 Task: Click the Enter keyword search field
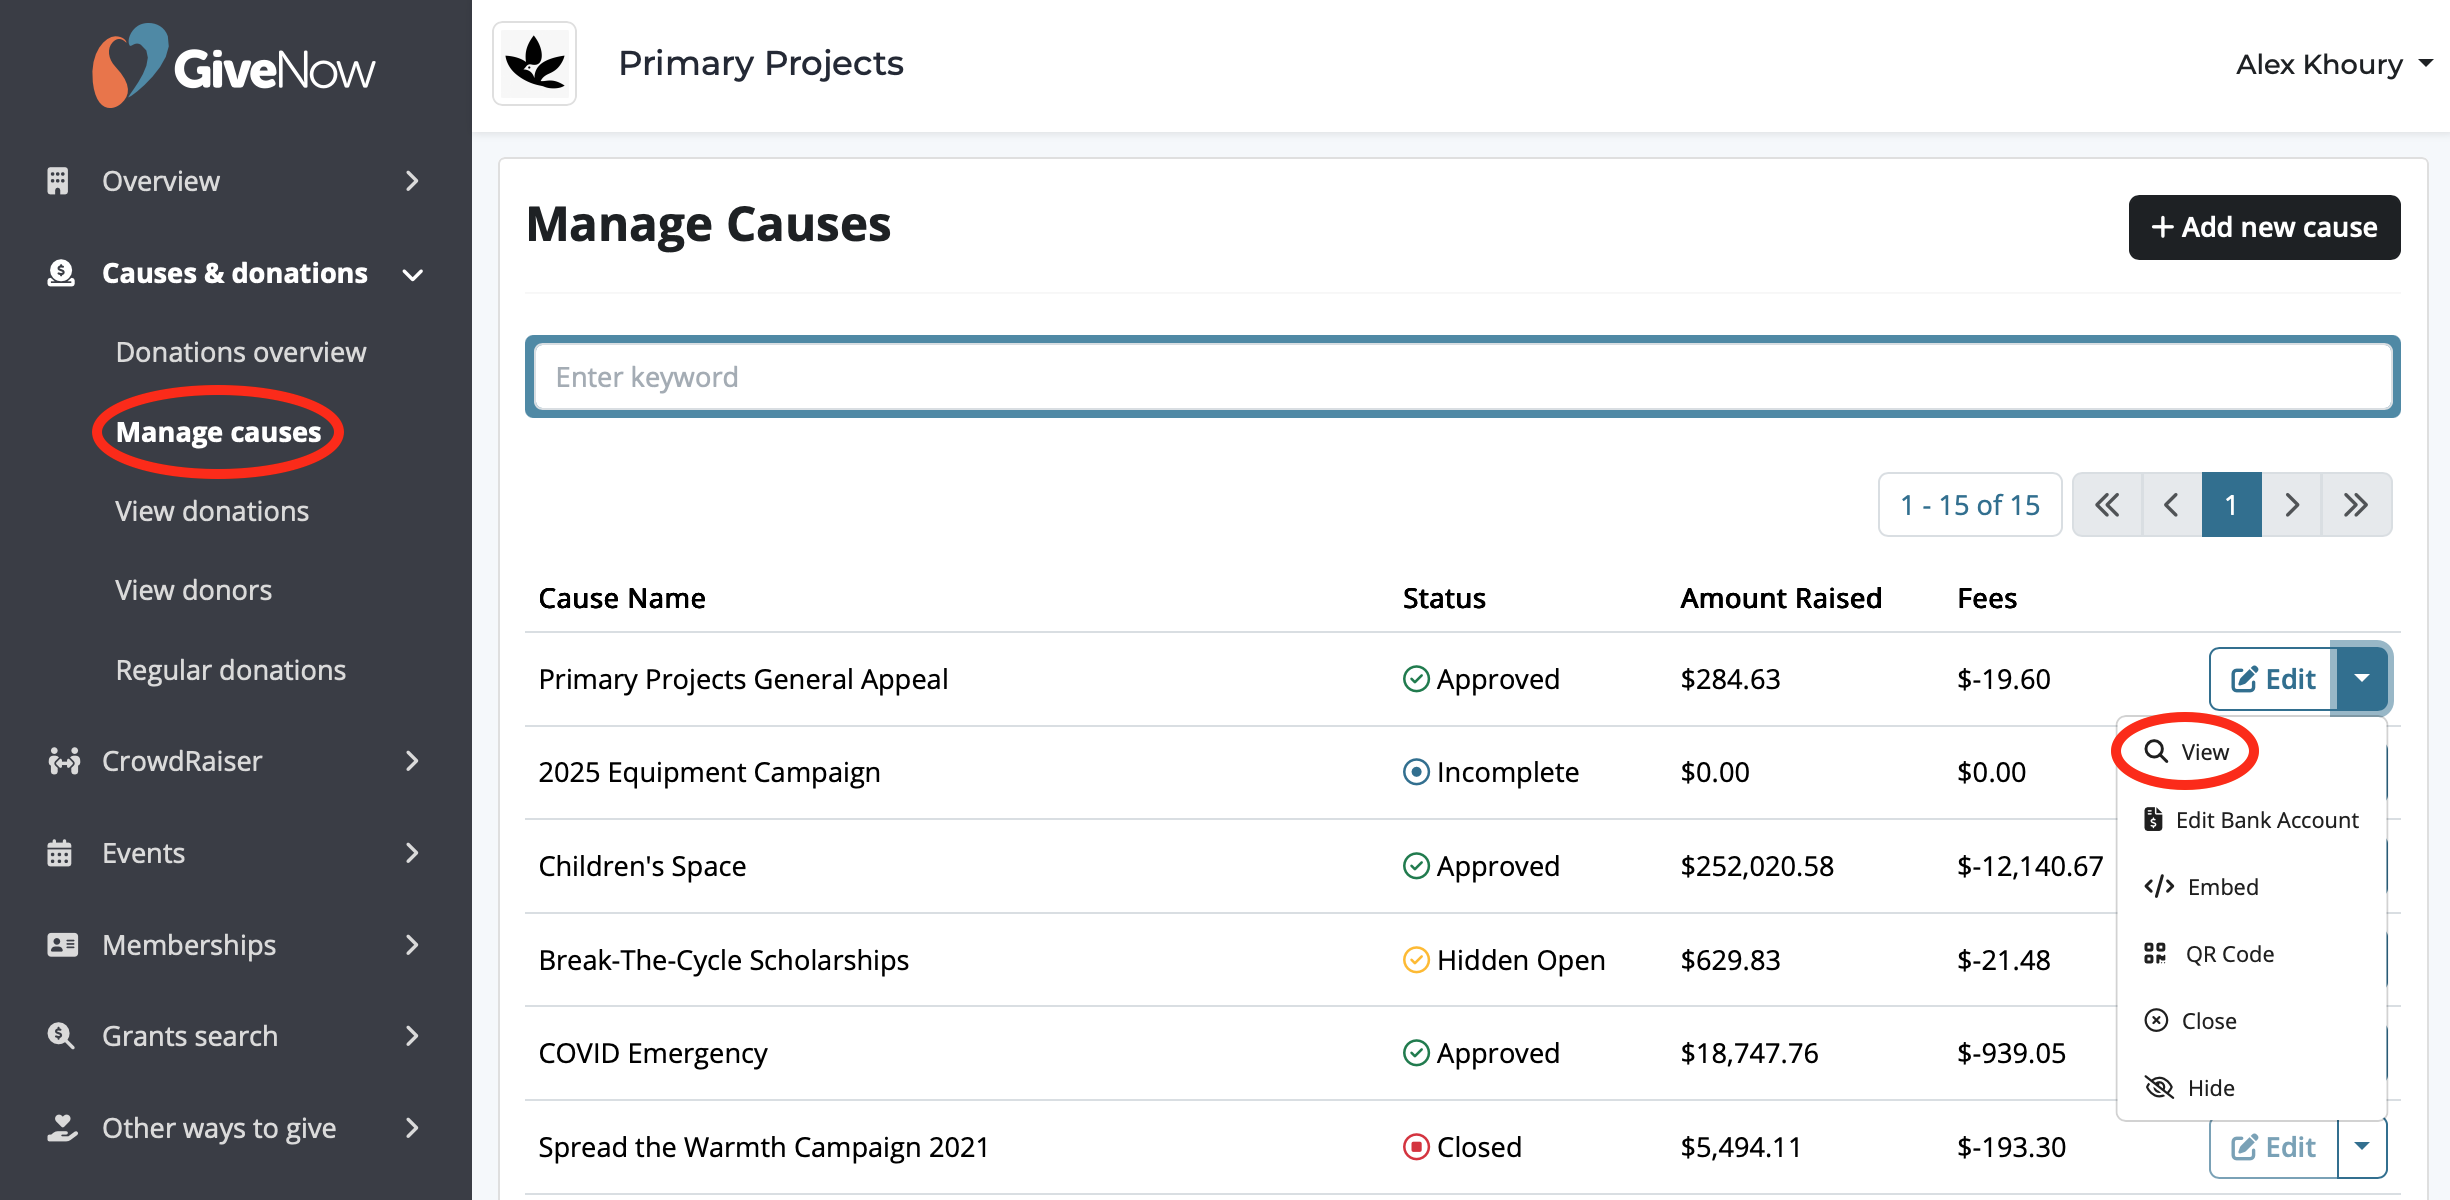pos(1462,377)
